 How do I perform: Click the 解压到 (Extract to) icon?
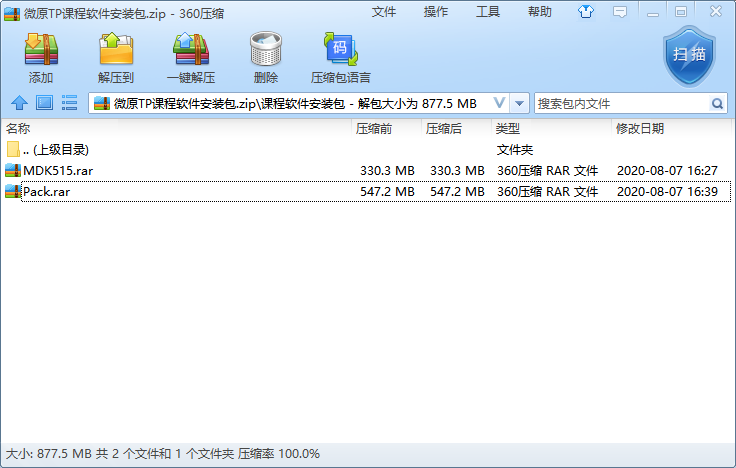[116, 49]
